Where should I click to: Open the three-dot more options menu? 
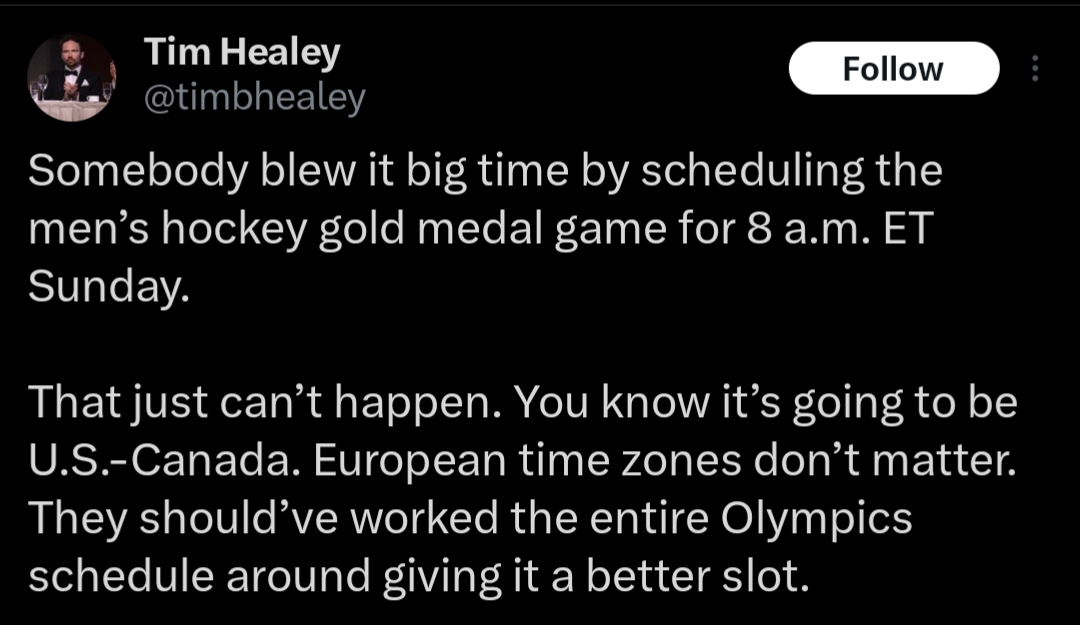[x=1035, y=68]
